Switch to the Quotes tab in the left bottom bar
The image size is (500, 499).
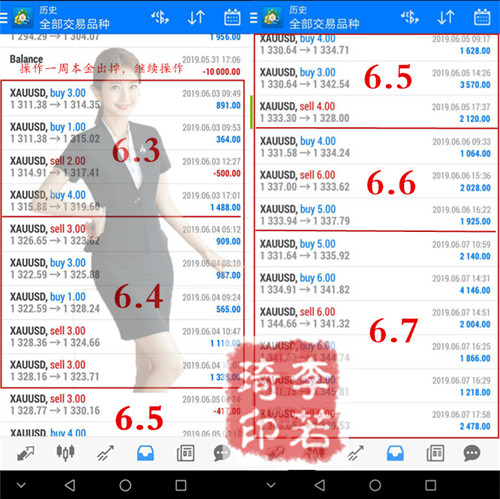[x=25, y=453]
